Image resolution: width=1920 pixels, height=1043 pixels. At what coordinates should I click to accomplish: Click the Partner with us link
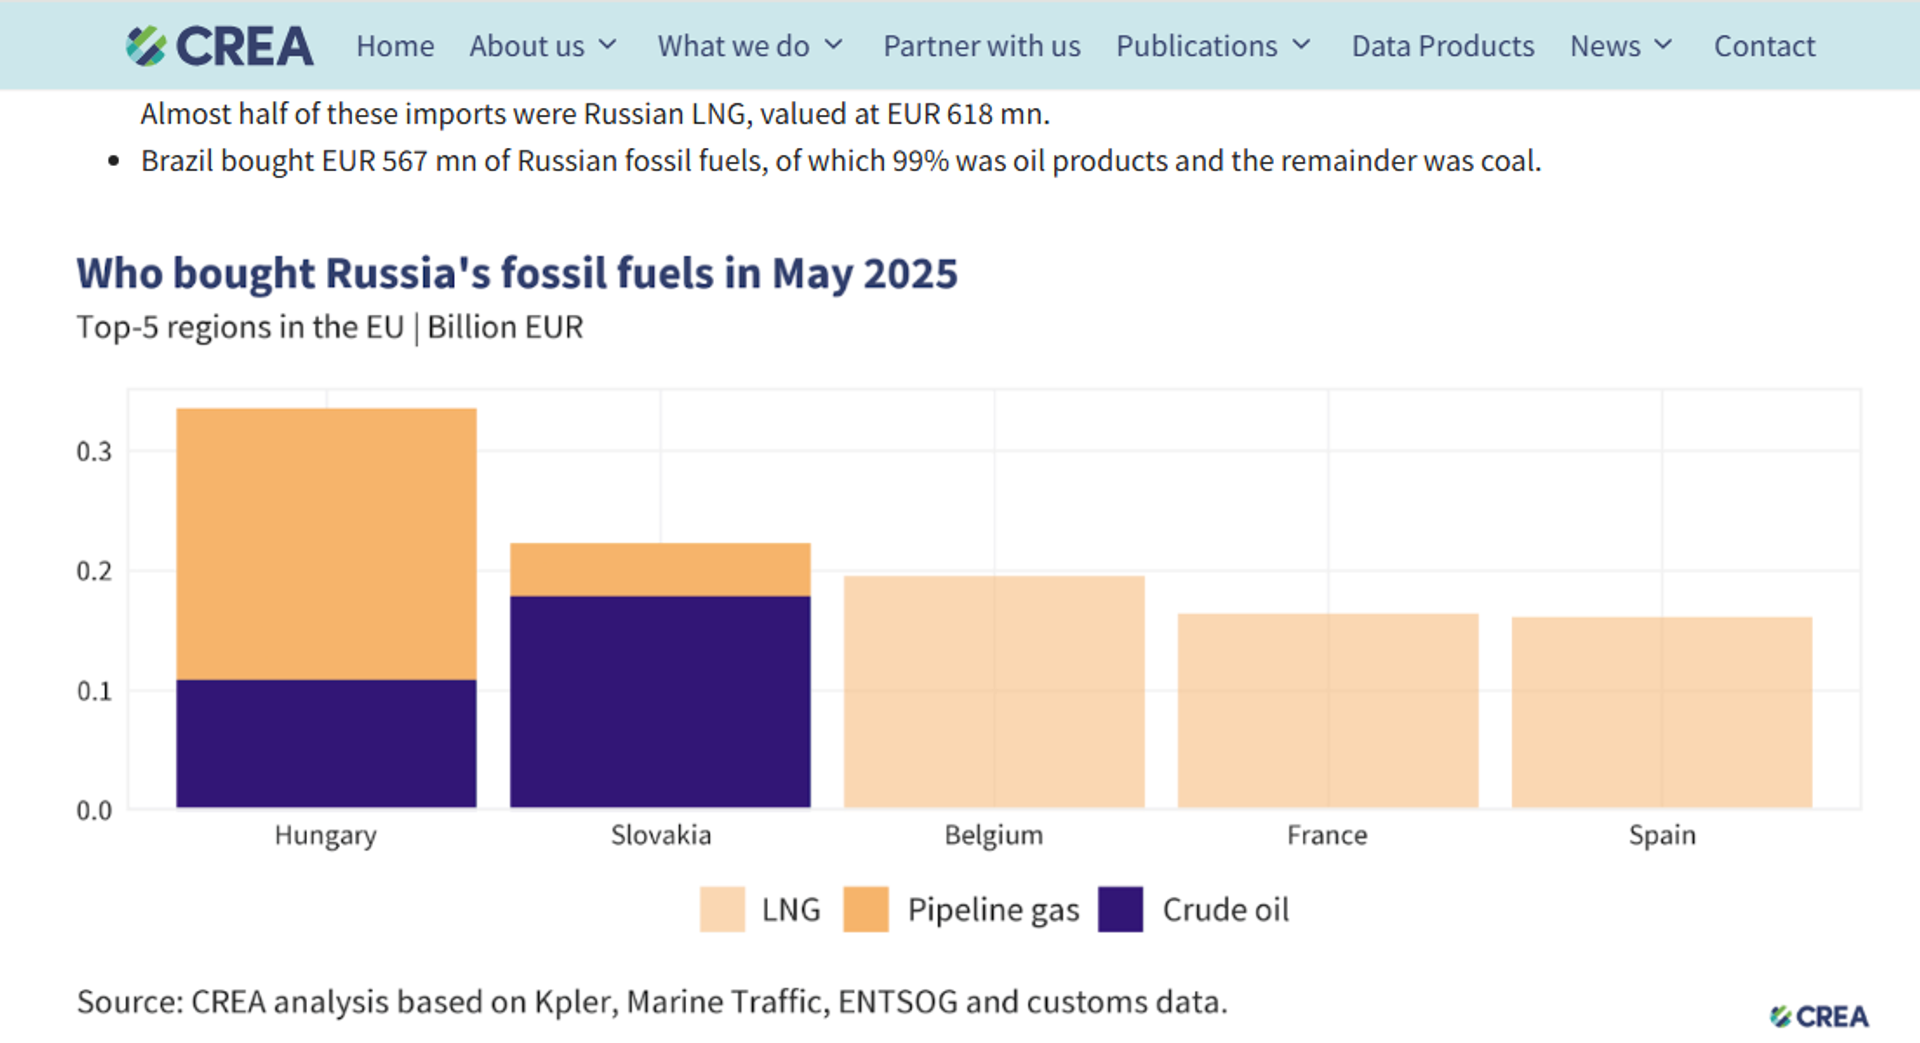(x=981, y=45)
